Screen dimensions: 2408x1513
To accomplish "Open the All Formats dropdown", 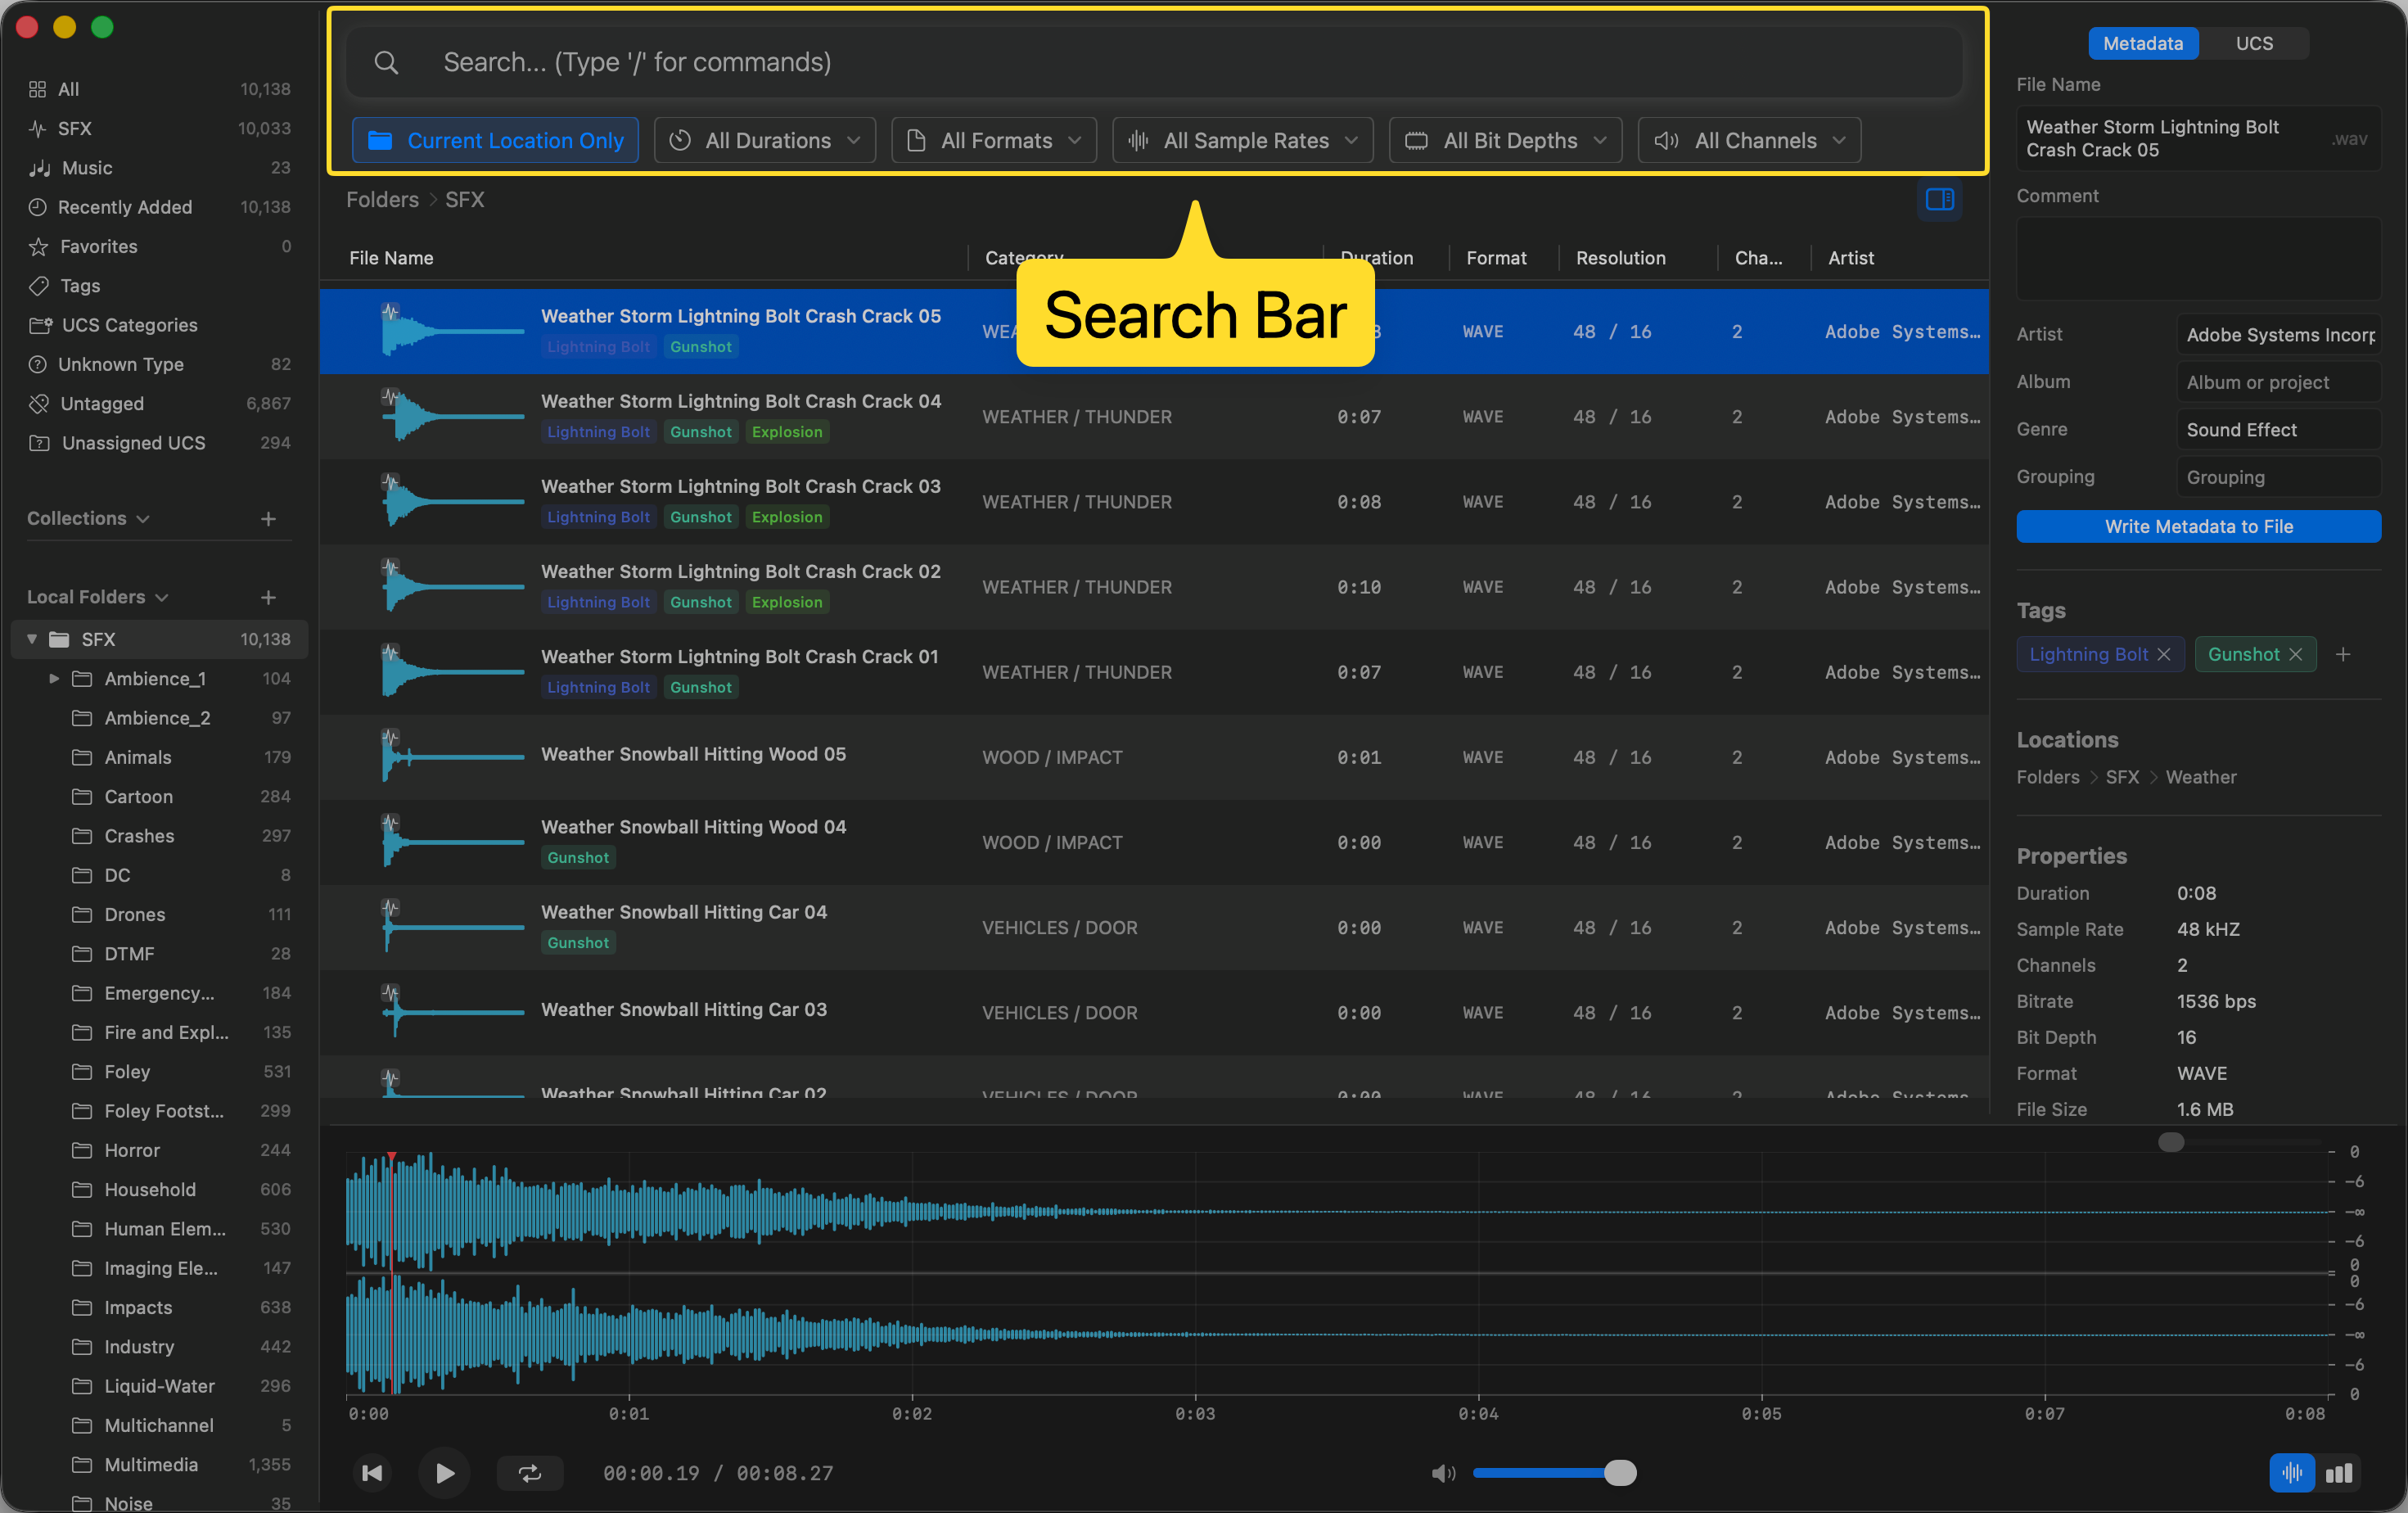I will pos(994,140).
